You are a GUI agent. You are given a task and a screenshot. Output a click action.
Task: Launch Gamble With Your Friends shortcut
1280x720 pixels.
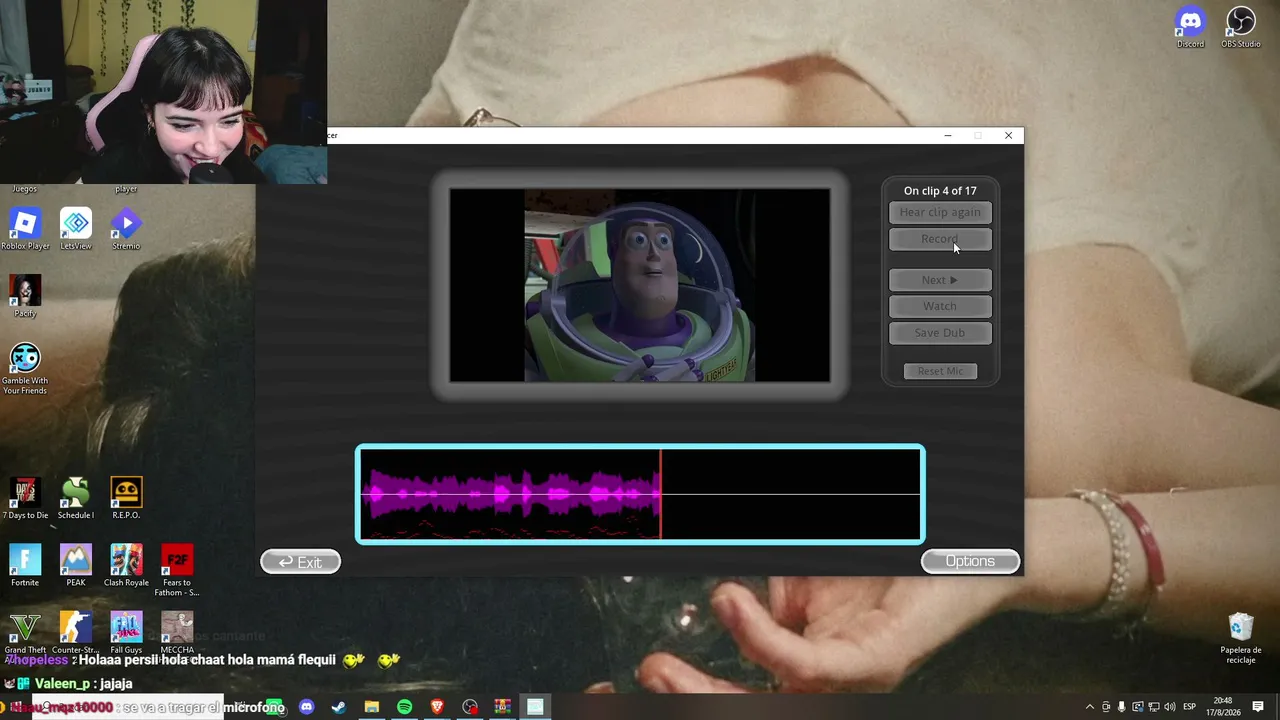coord(25,368)
